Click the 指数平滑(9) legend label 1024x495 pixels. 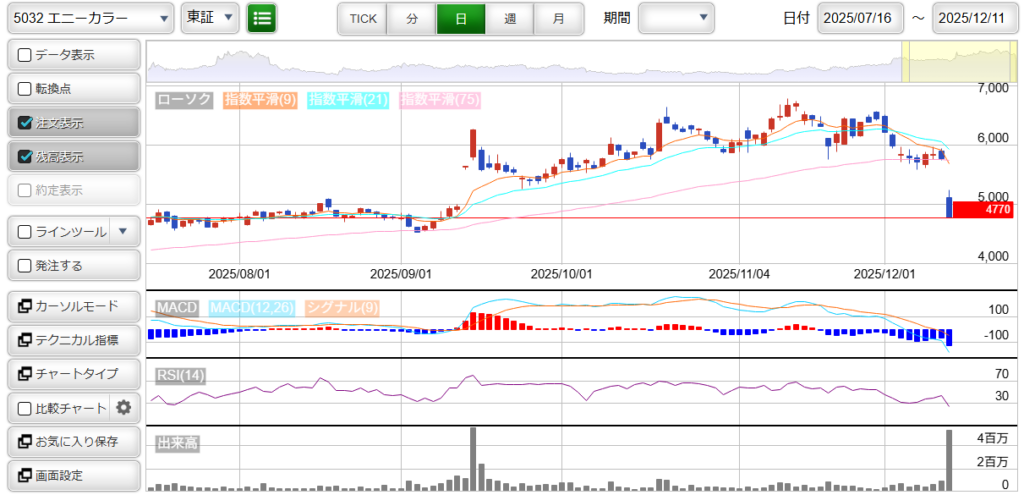pos(260,99)
